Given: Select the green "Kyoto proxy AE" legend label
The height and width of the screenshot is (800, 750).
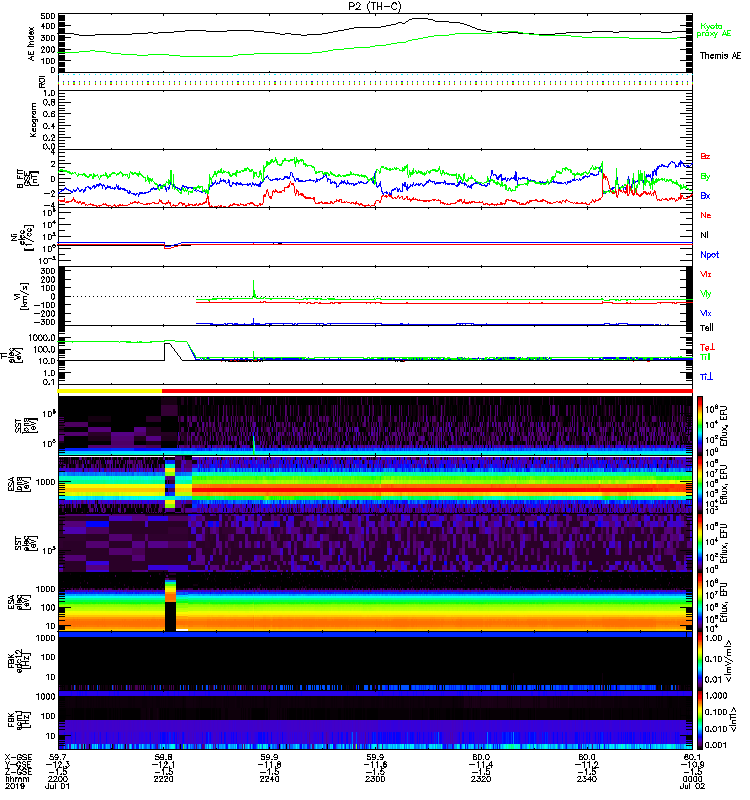Looking at the screenshot, I should (714, 30).
